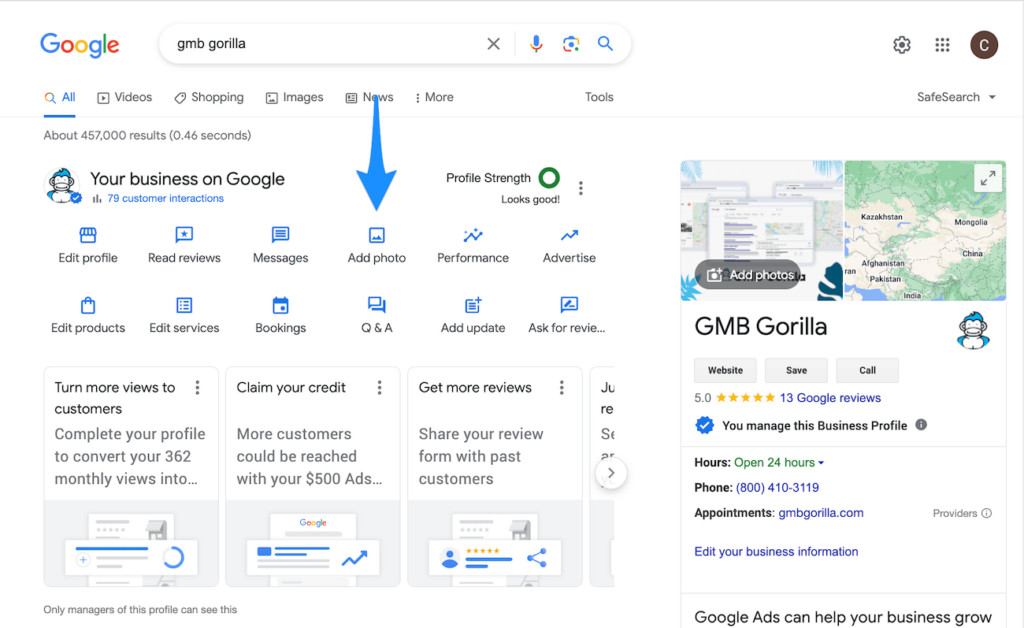Switch to the News tab
Image resolution: width=1024 pixels, height=628 pixels.
tap(370, 97)
